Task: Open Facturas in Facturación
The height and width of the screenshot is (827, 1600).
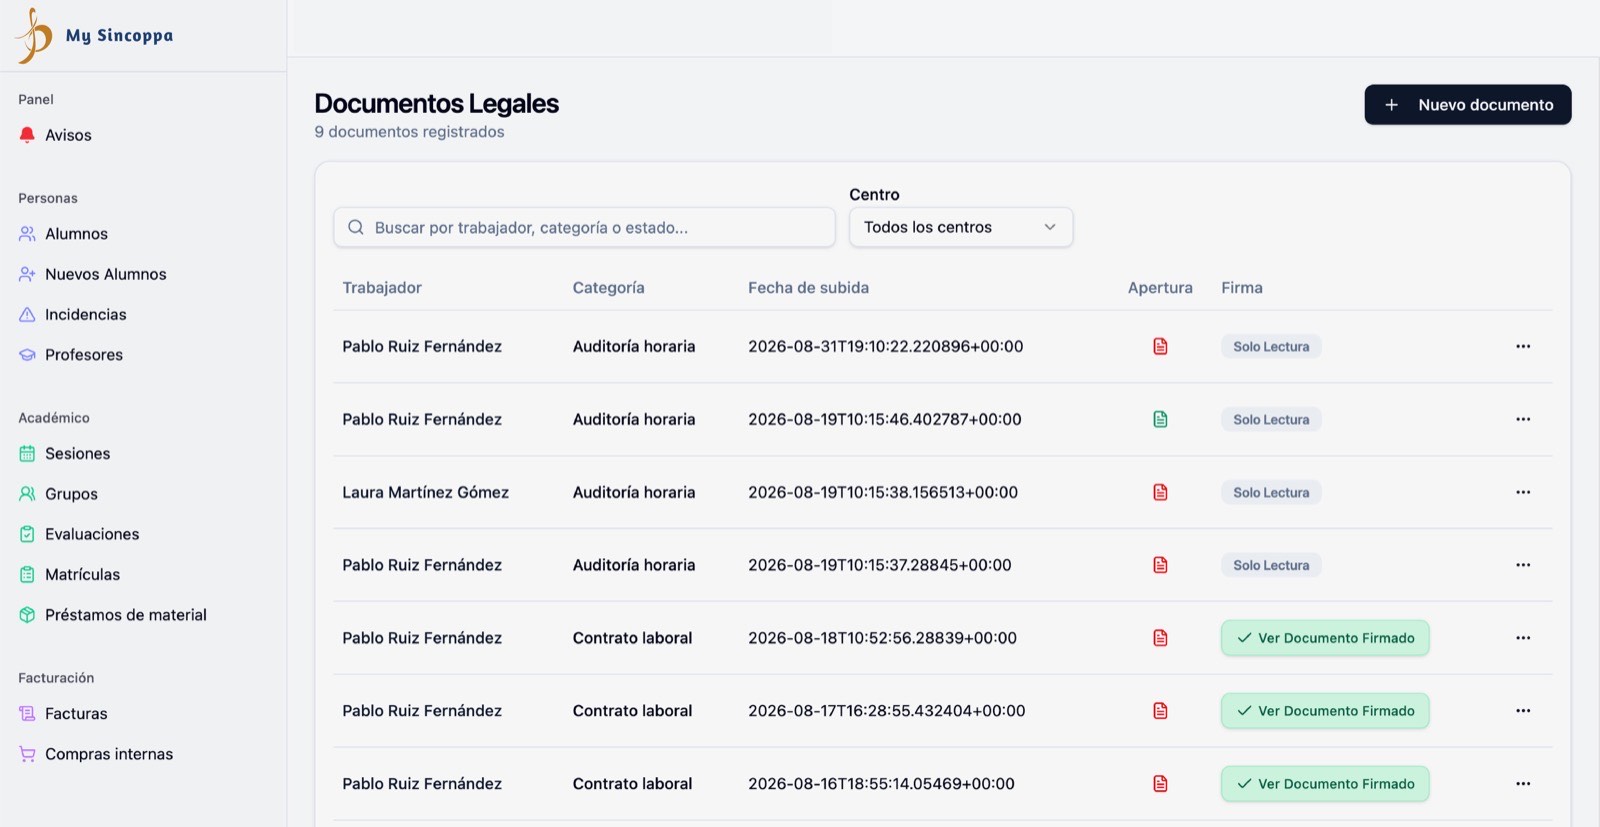Action: (76, 714)
